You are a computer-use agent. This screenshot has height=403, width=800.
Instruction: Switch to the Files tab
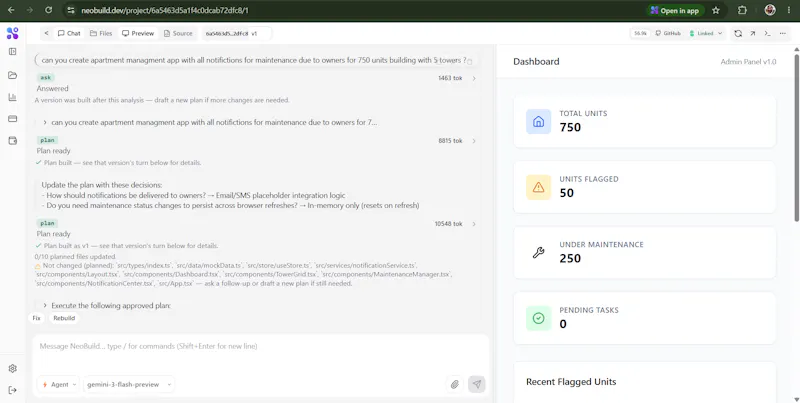[x=101, y=33]
